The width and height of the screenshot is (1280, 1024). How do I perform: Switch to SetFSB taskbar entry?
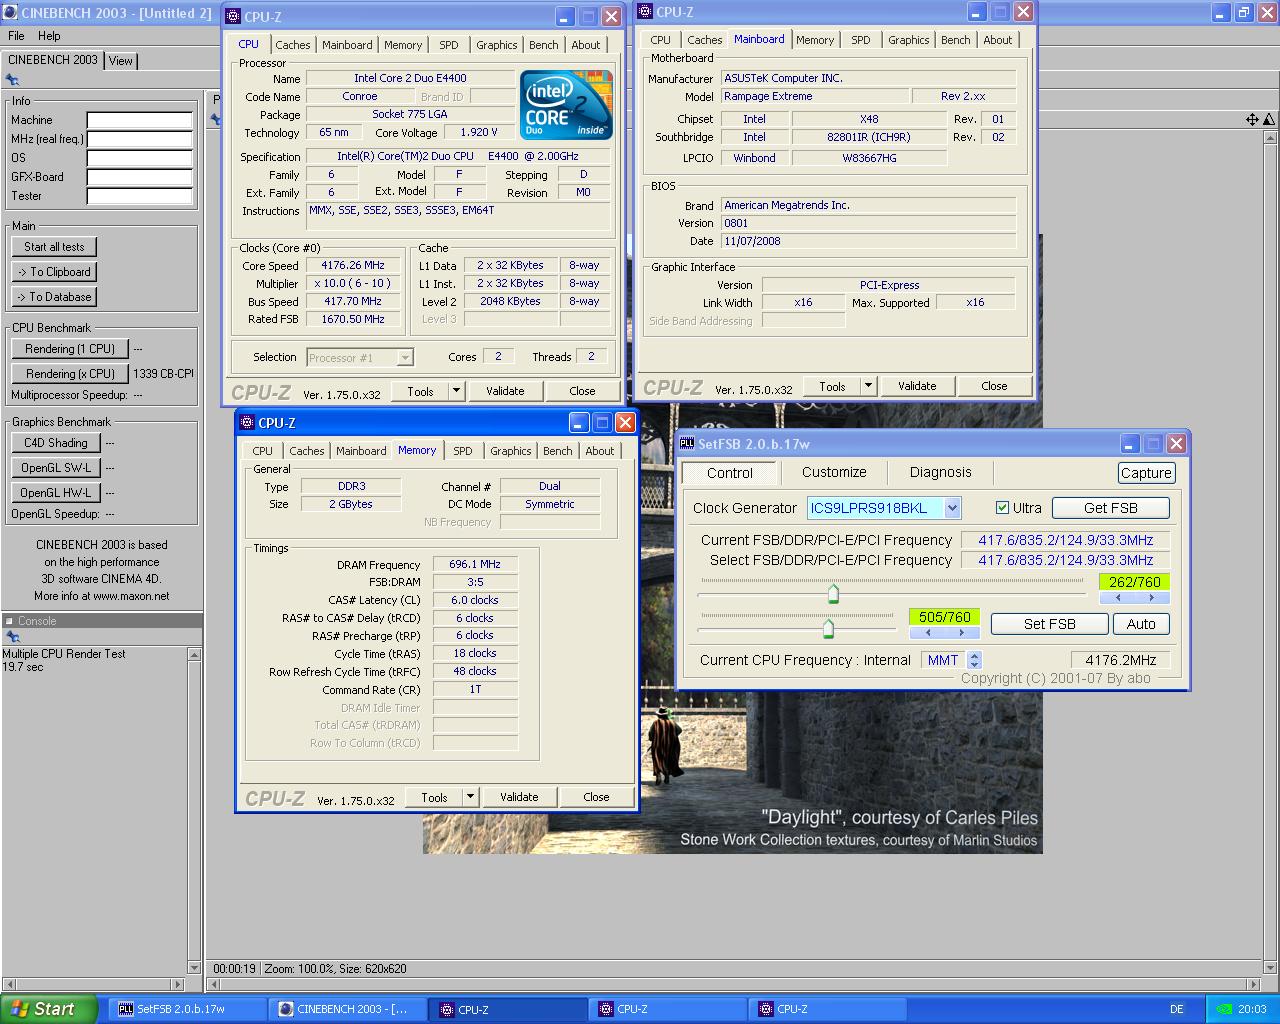click(x=189, y=1009)
